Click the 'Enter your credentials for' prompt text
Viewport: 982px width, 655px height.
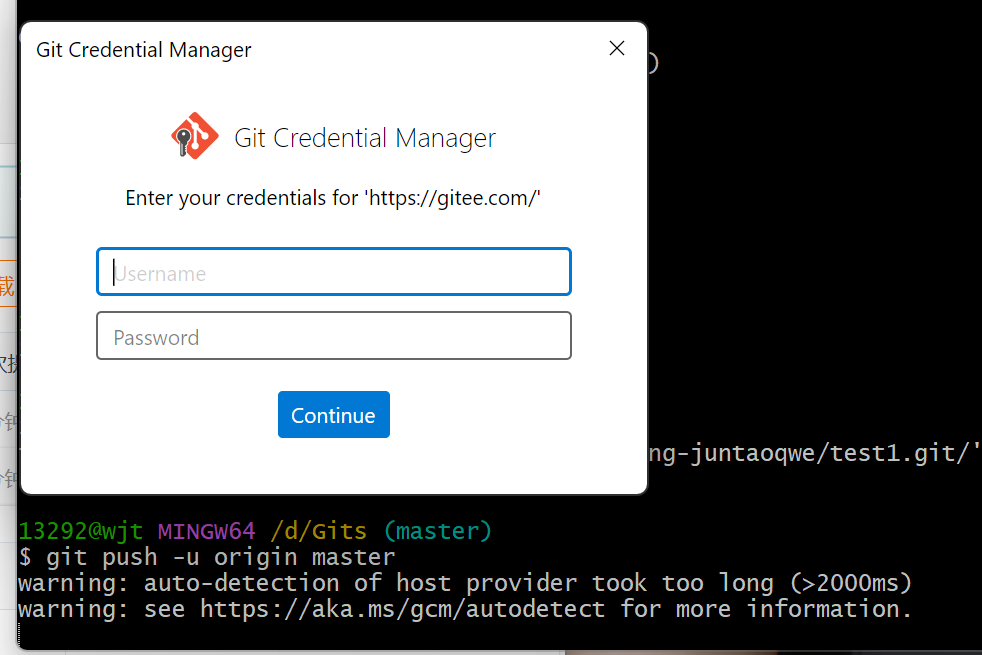(x=333, y=198)
